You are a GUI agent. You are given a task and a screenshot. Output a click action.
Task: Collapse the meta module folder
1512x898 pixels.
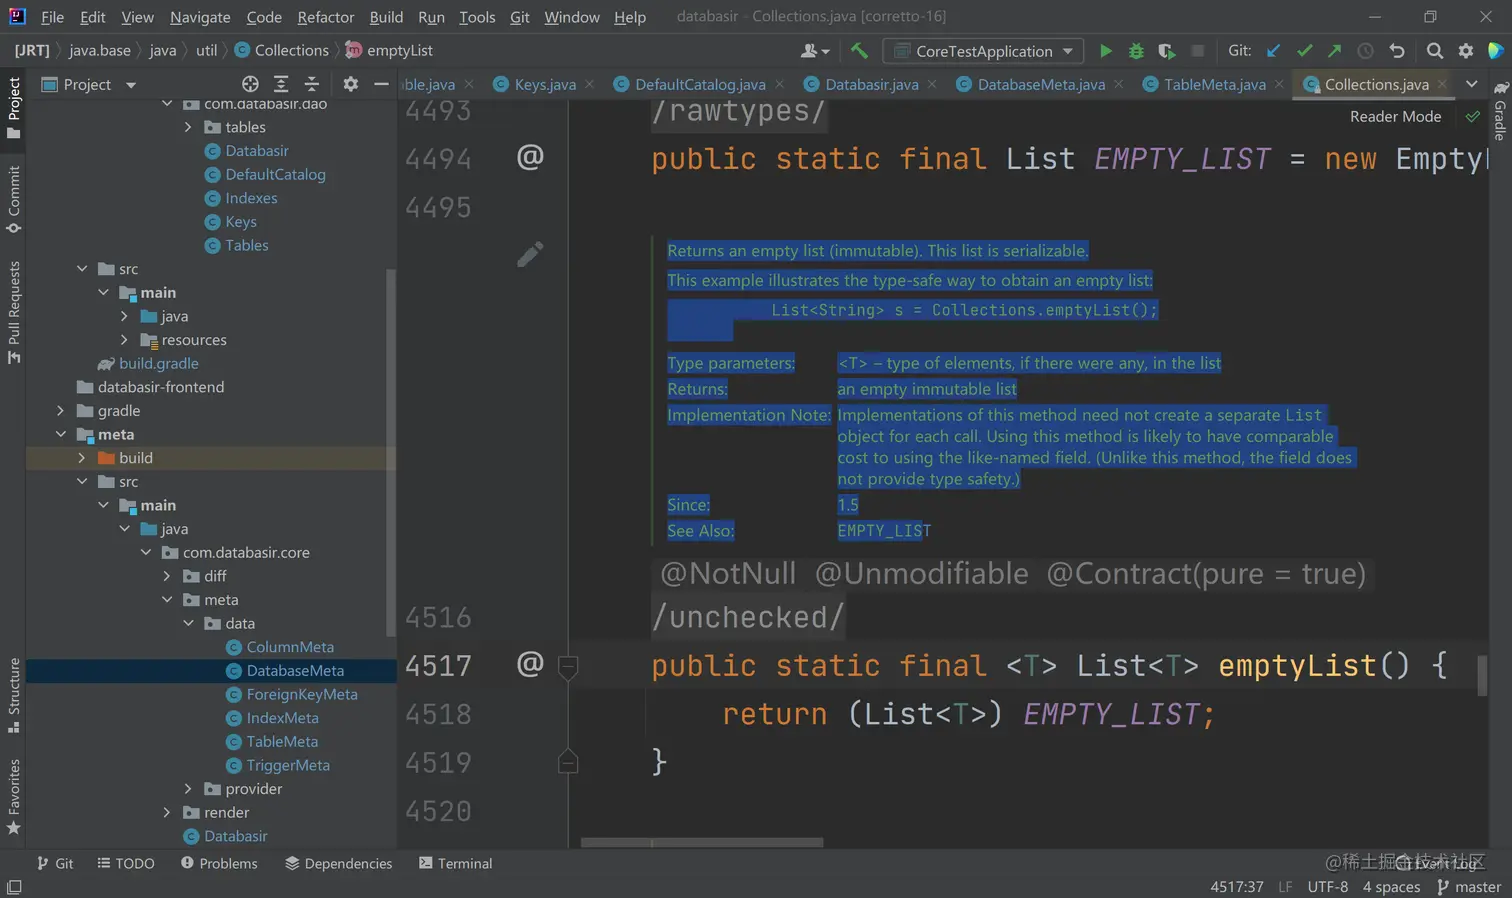point(61,435)
